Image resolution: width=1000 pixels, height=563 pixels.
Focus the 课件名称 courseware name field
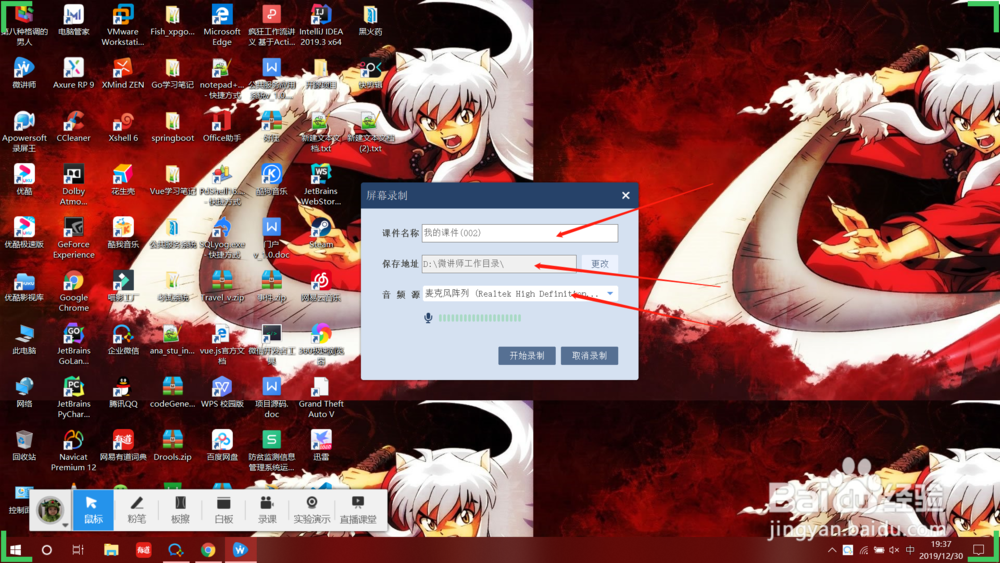coord(520,233)
